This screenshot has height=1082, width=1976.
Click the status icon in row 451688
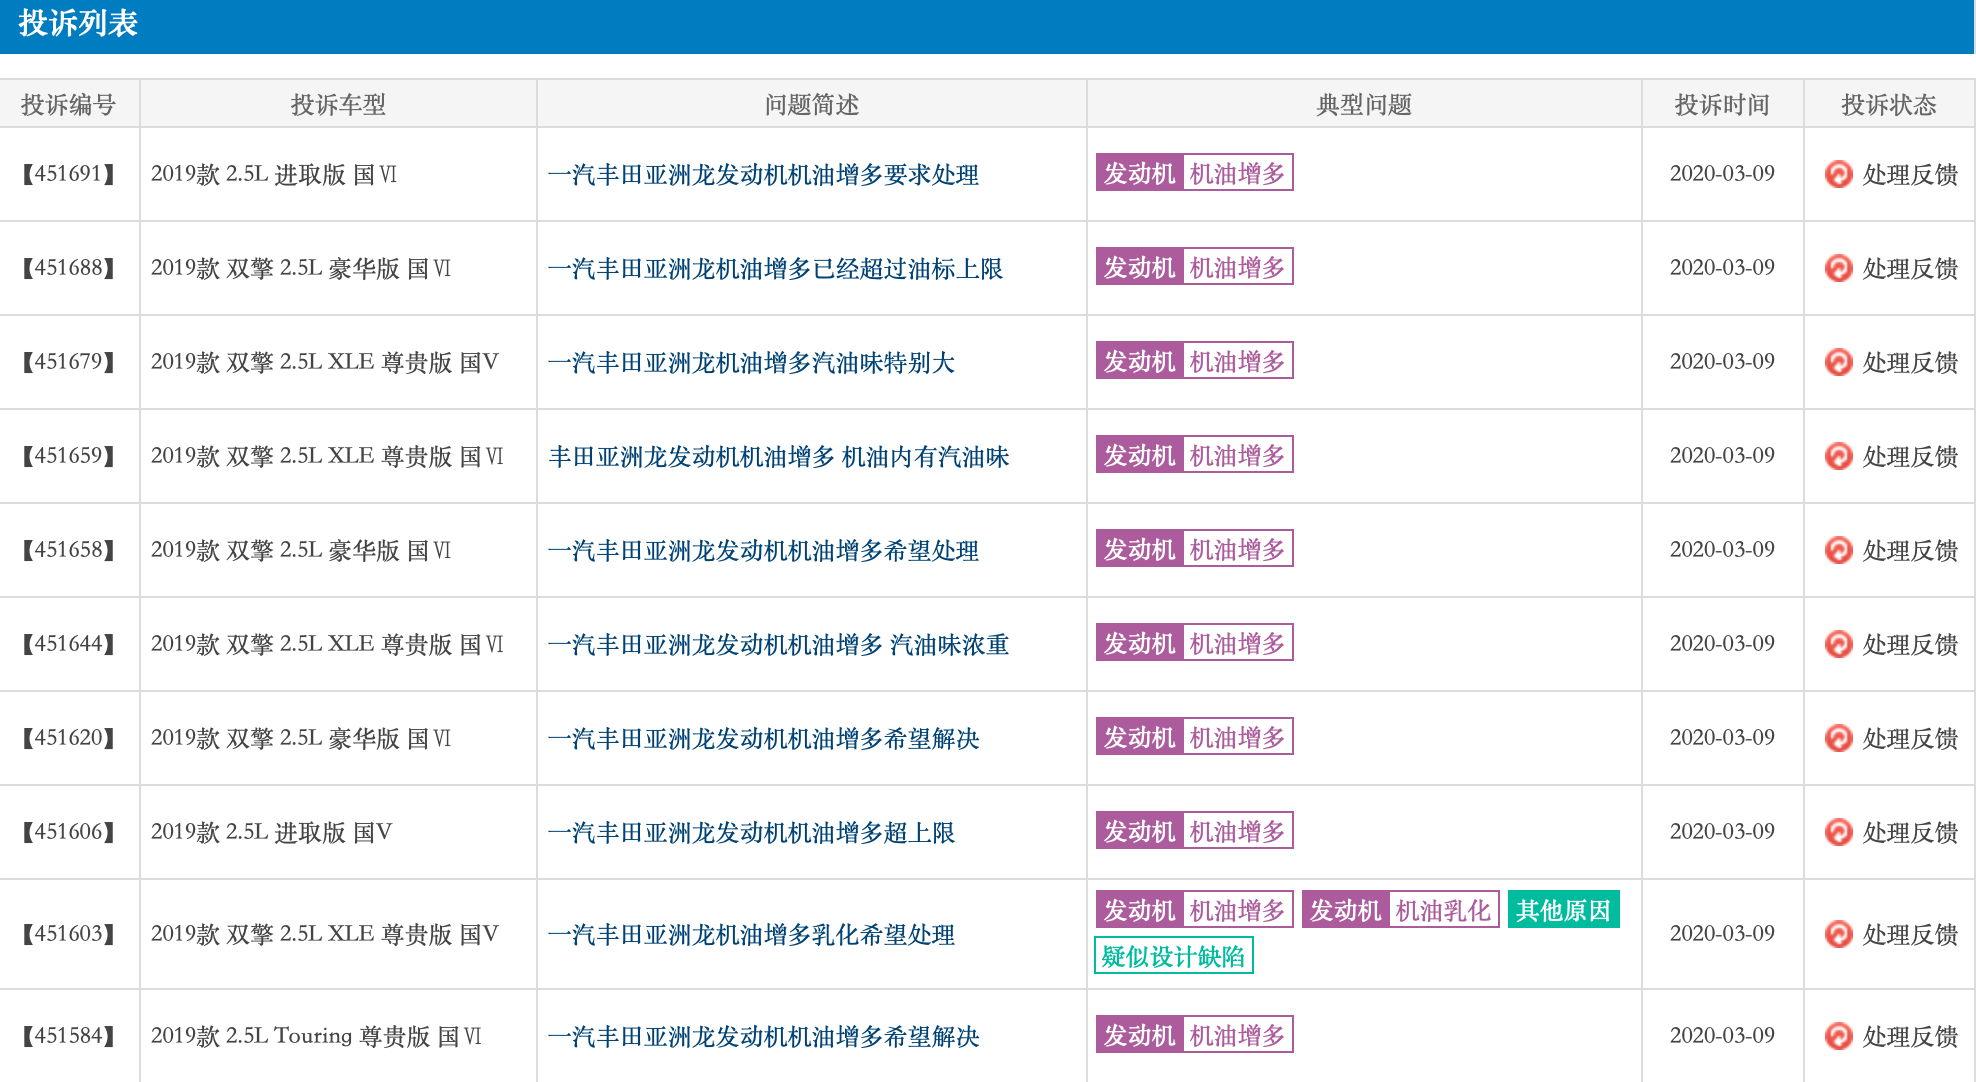click(x=1838, y=268)
